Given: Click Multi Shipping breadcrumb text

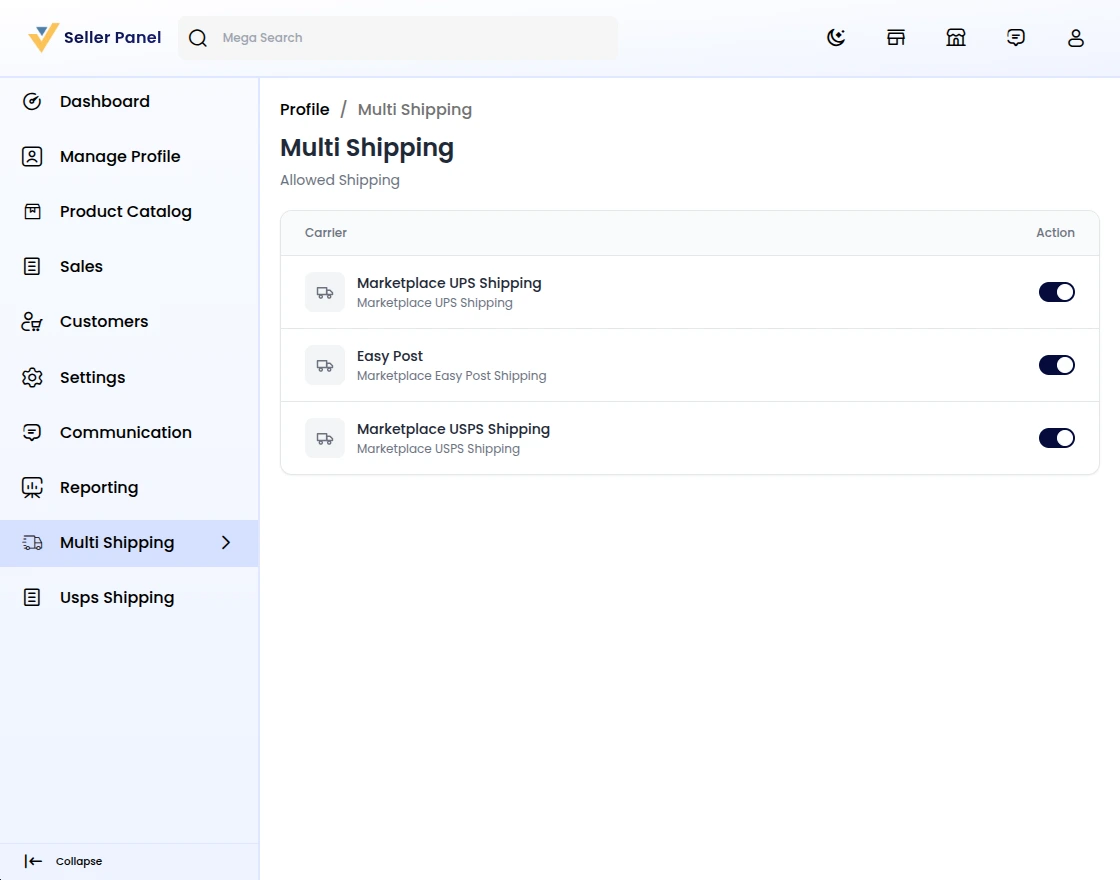Looking at the screenshot, I should (414, 109).
